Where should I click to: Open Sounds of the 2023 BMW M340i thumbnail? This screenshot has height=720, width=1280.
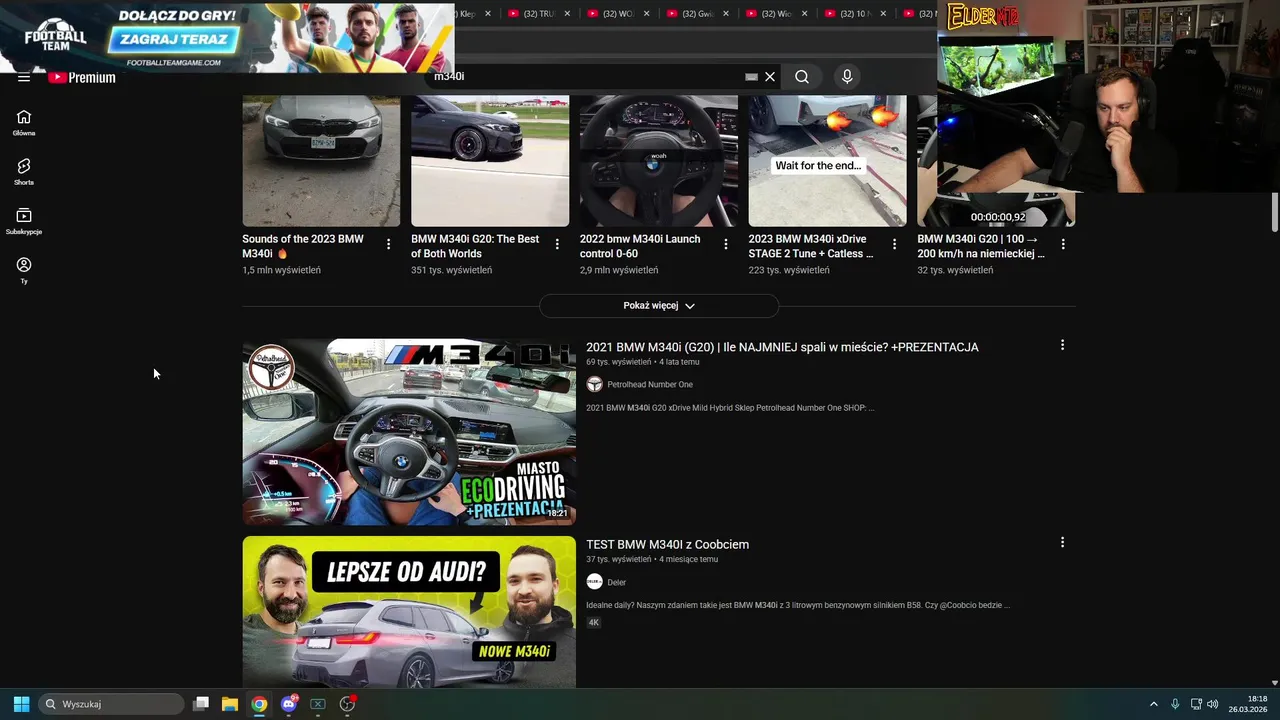(x=321, y=161)
